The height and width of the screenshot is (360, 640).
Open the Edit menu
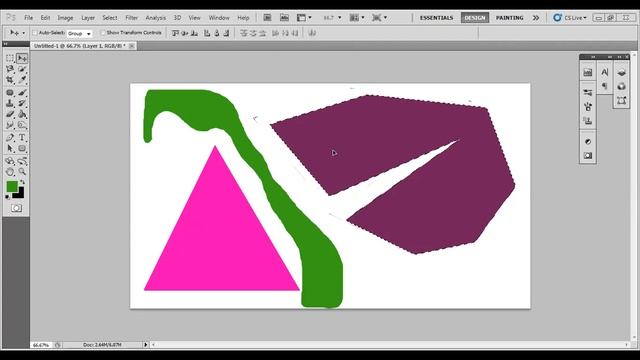click(x=45, y=18)
